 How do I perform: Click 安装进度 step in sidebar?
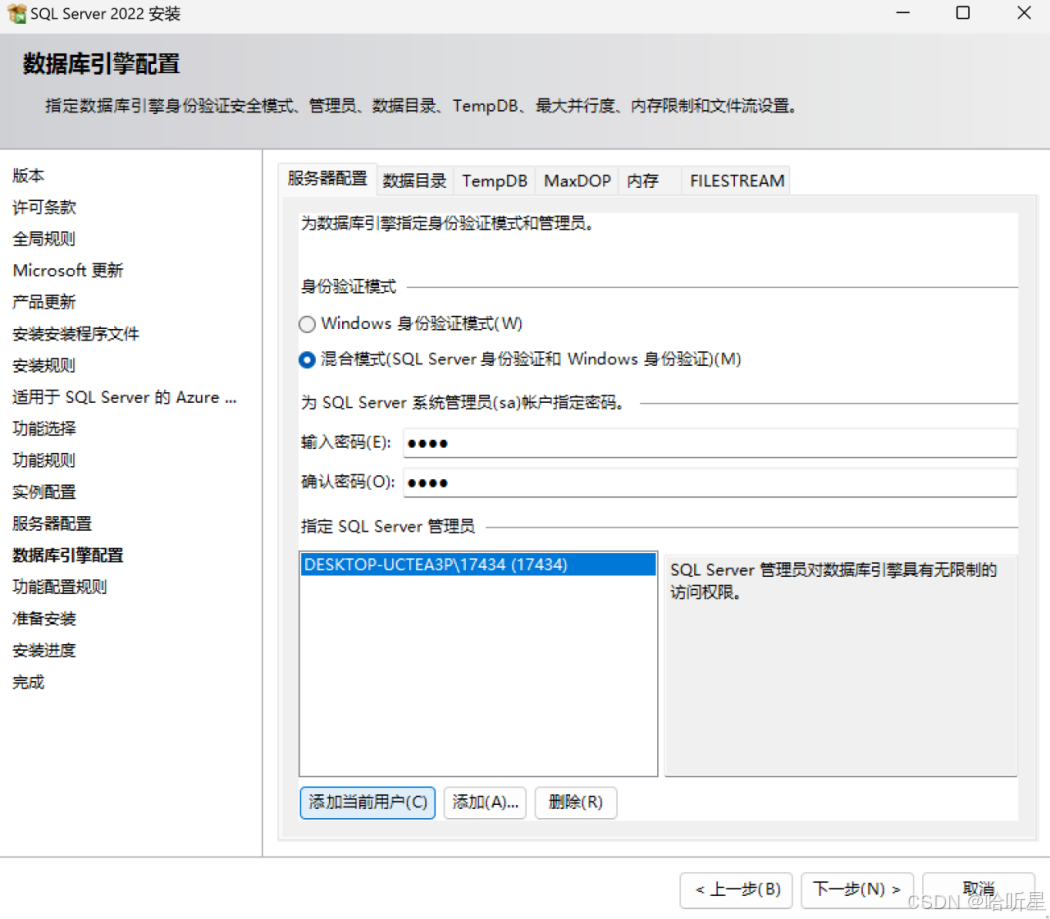click(x=44, y=650)
